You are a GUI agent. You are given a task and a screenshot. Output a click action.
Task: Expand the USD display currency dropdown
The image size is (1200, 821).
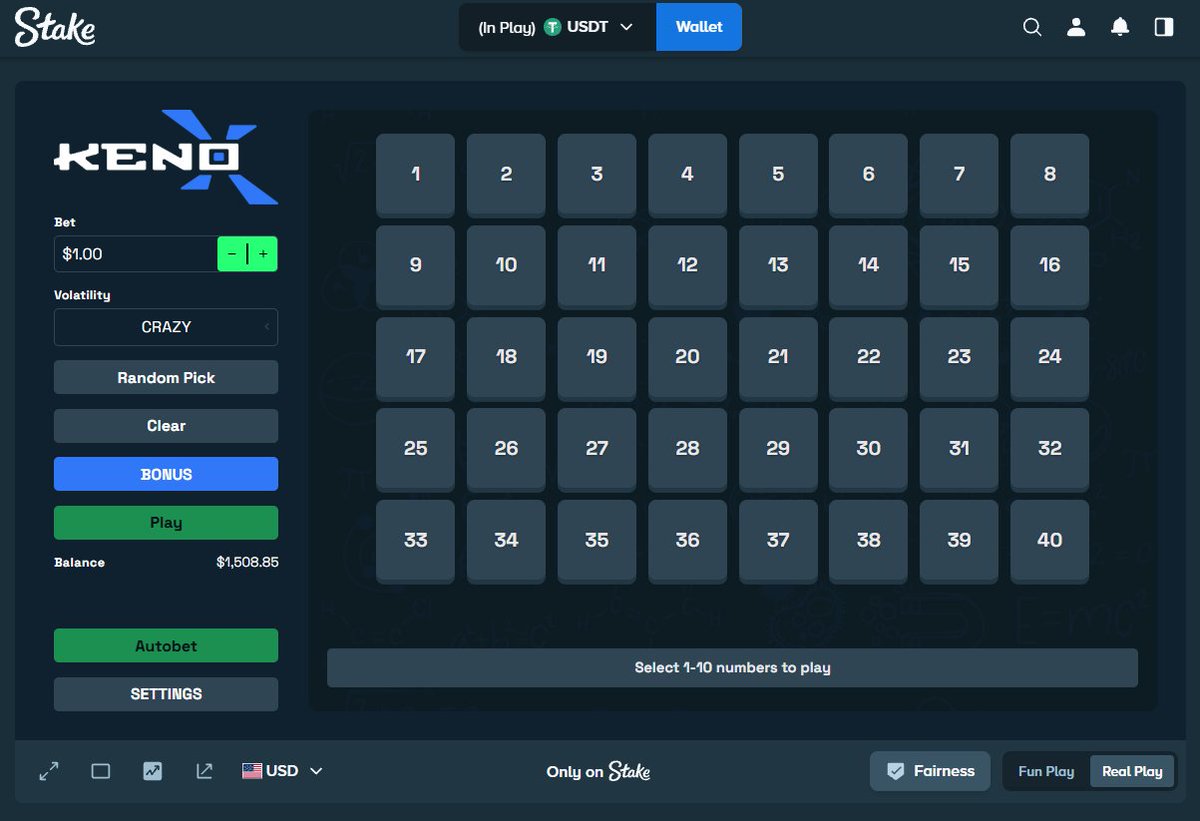tap(283, 771)
